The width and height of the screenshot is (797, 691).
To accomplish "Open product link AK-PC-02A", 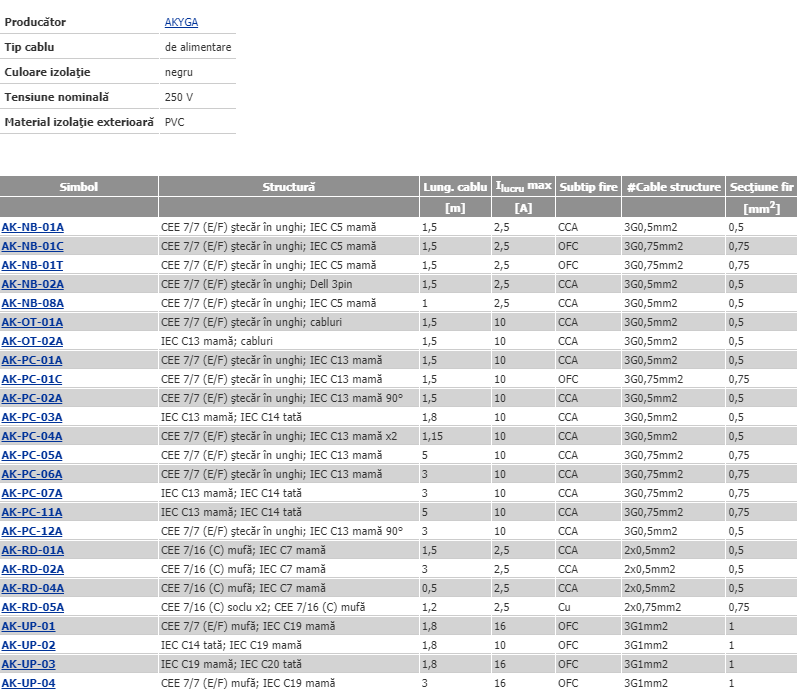I will [32, 398].
